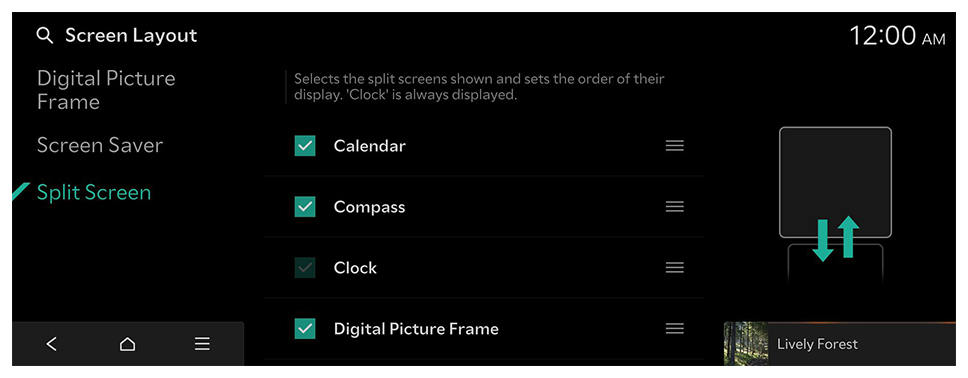Open the home screen icon

127,344
